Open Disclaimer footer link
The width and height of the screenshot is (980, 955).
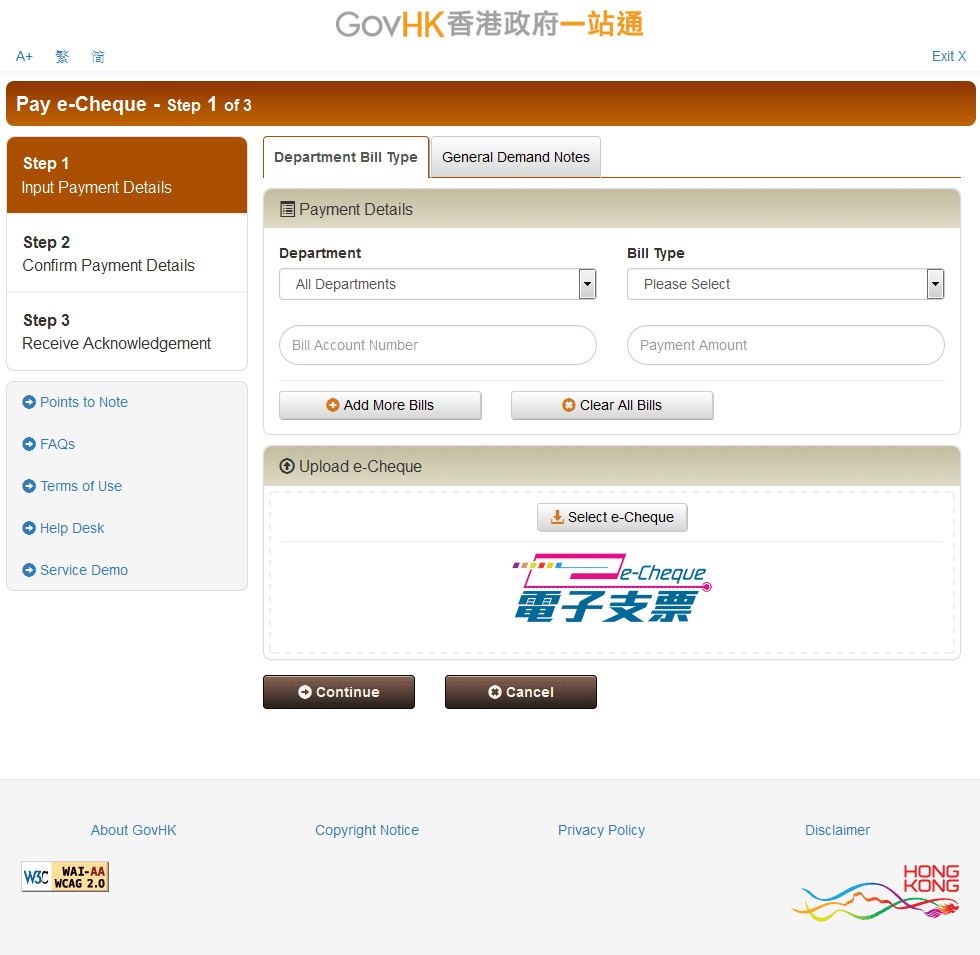tap(838, 831)
